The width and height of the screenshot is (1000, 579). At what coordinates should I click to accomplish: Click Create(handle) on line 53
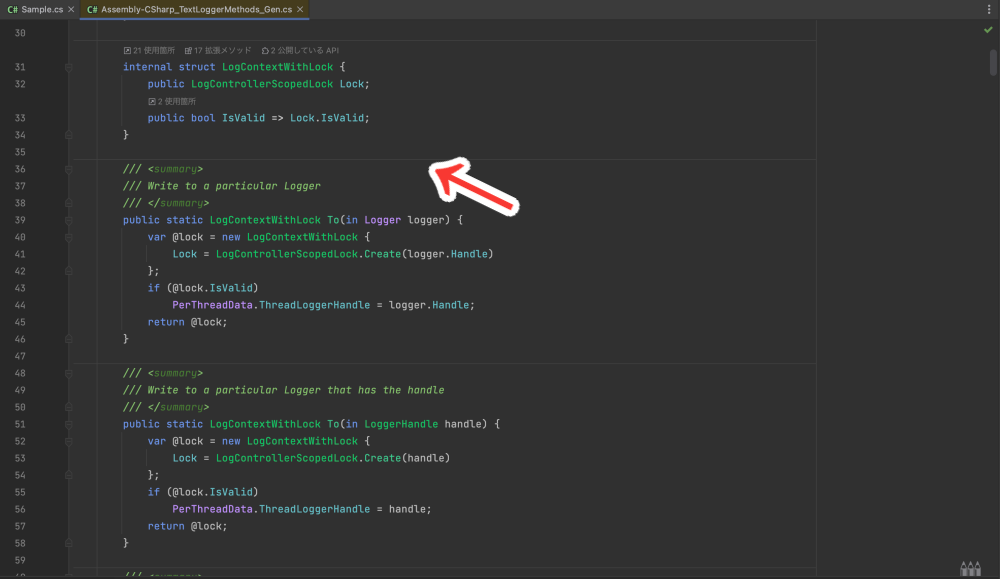(407, 458)
